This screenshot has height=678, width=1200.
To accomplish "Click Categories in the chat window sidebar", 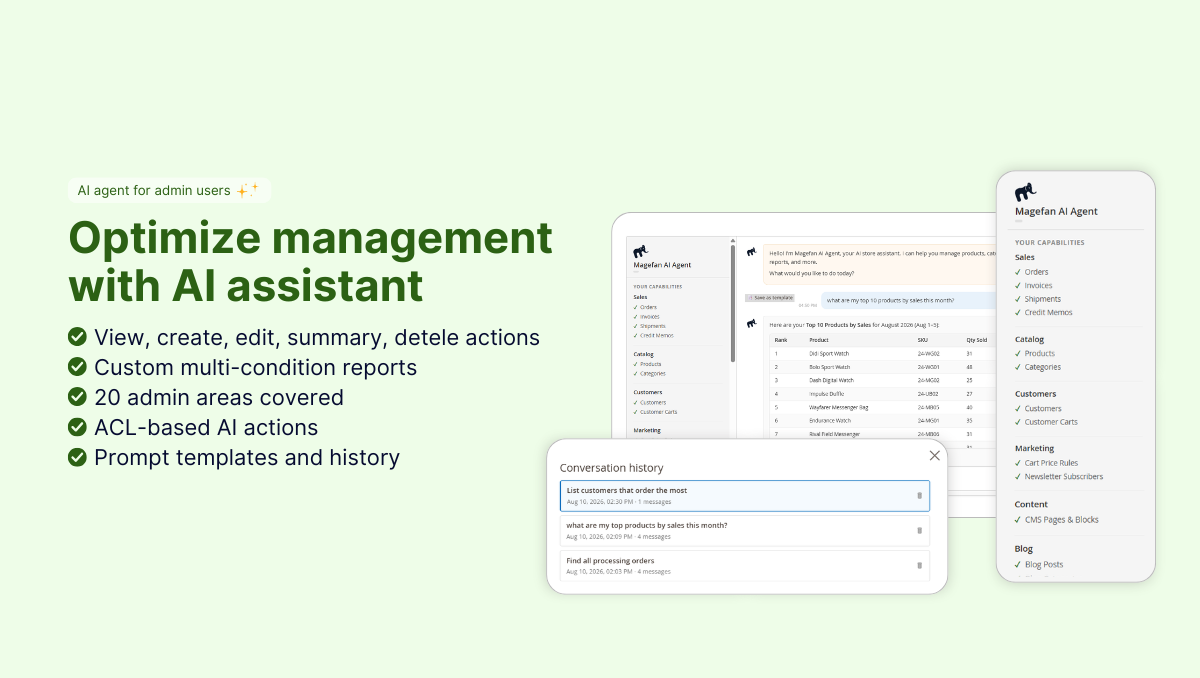I will [652, 373].
